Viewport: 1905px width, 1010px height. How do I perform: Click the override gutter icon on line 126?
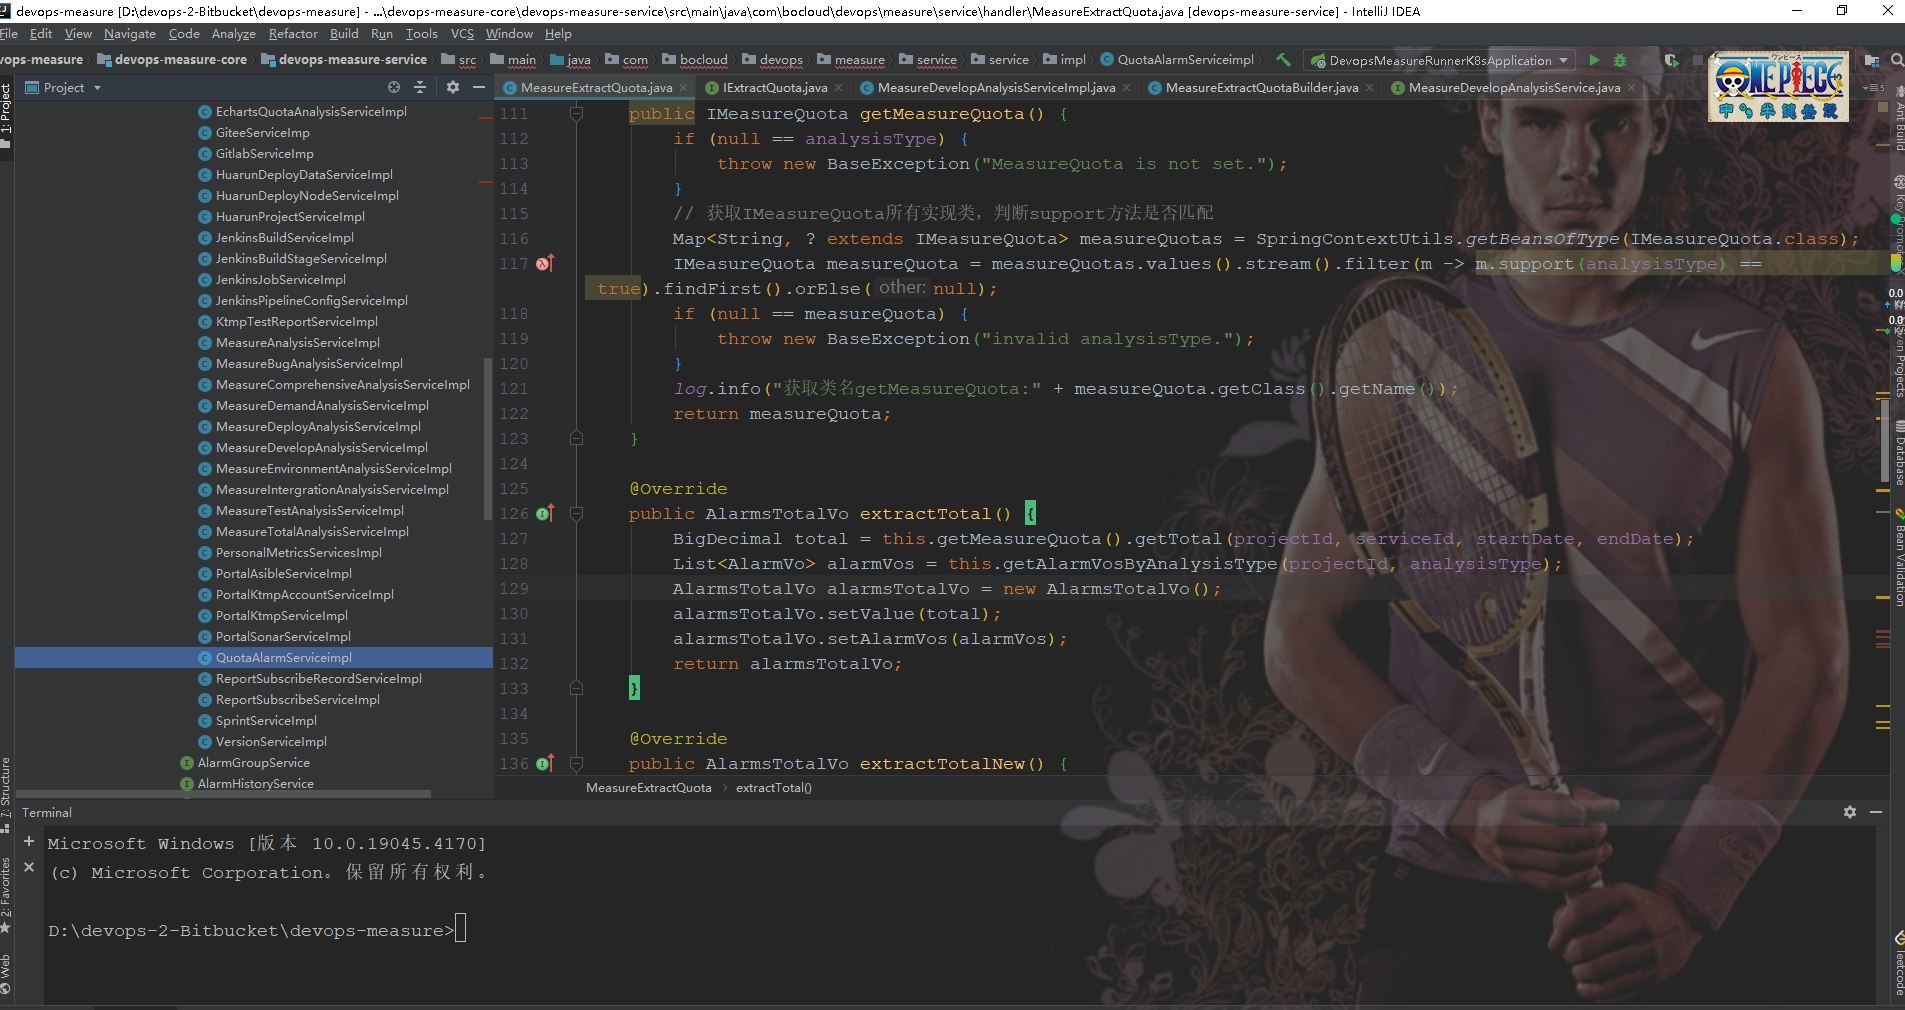click(x=545, y=513)
